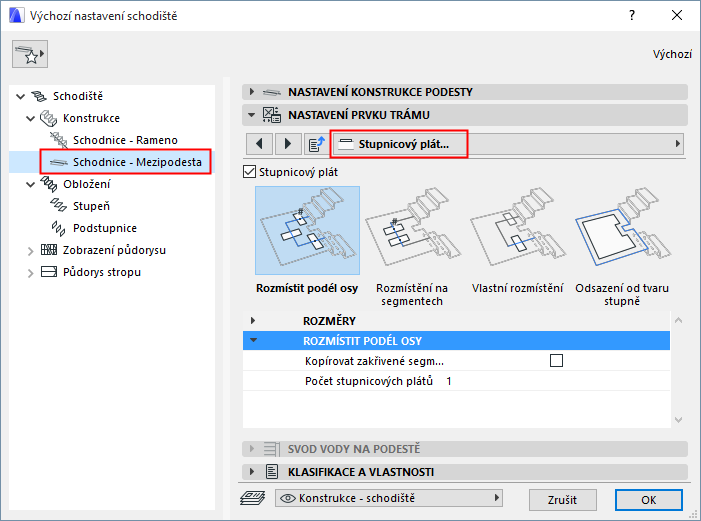701x521 pixels.
Task: Click the Půdorys stropu icon
Action: 49,271
